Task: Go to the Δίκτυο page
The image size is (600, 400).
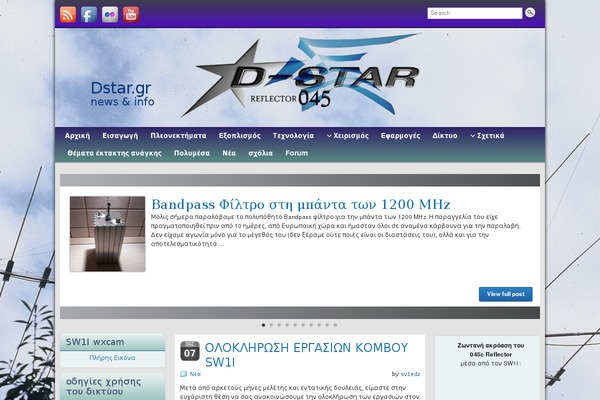Action: coord(445,136)
